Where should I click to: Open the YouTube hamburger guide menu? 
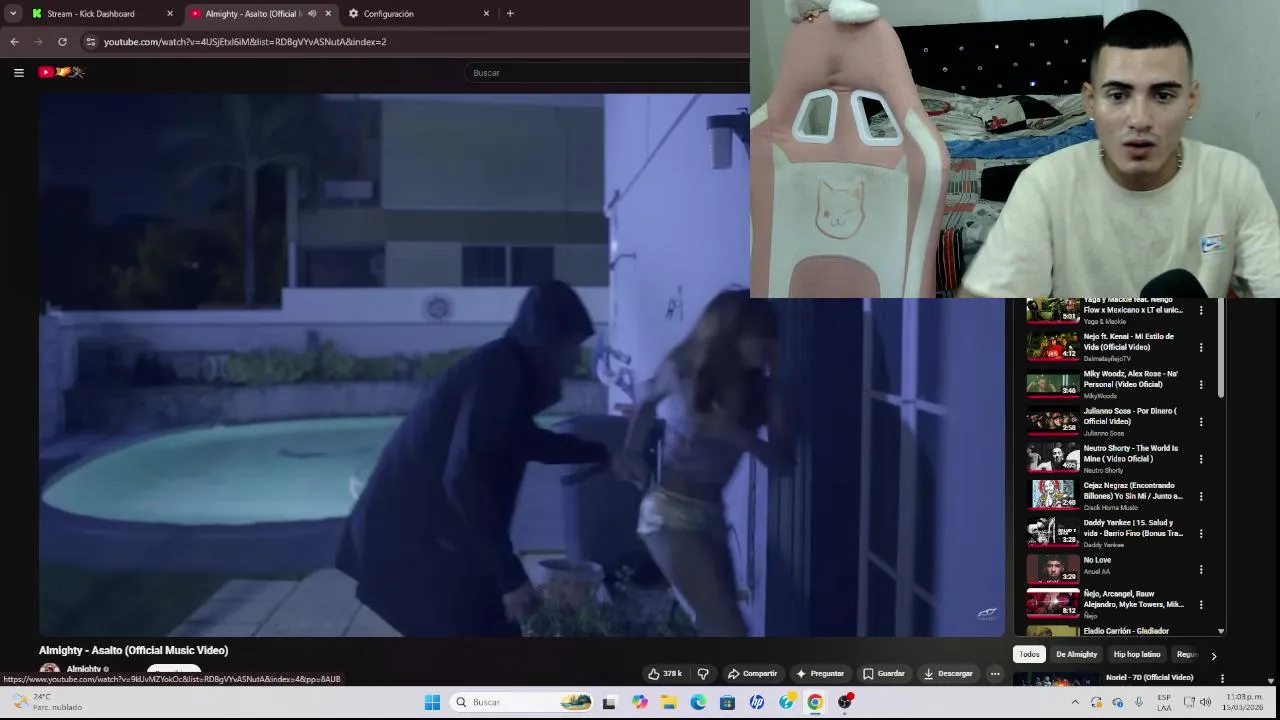click(18, 72)
